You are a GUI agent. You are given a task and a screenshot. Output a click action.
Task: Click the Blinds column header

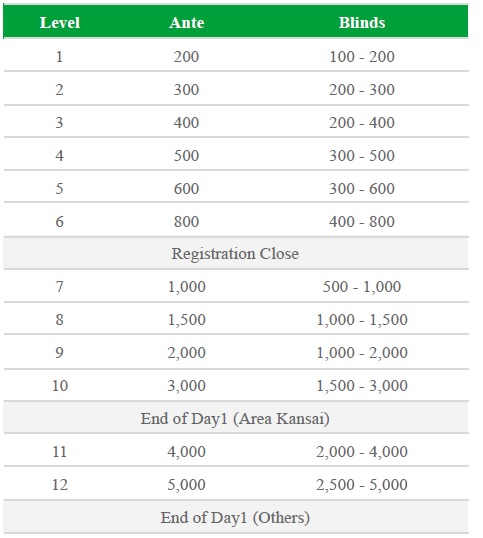(x=362, y=23)
